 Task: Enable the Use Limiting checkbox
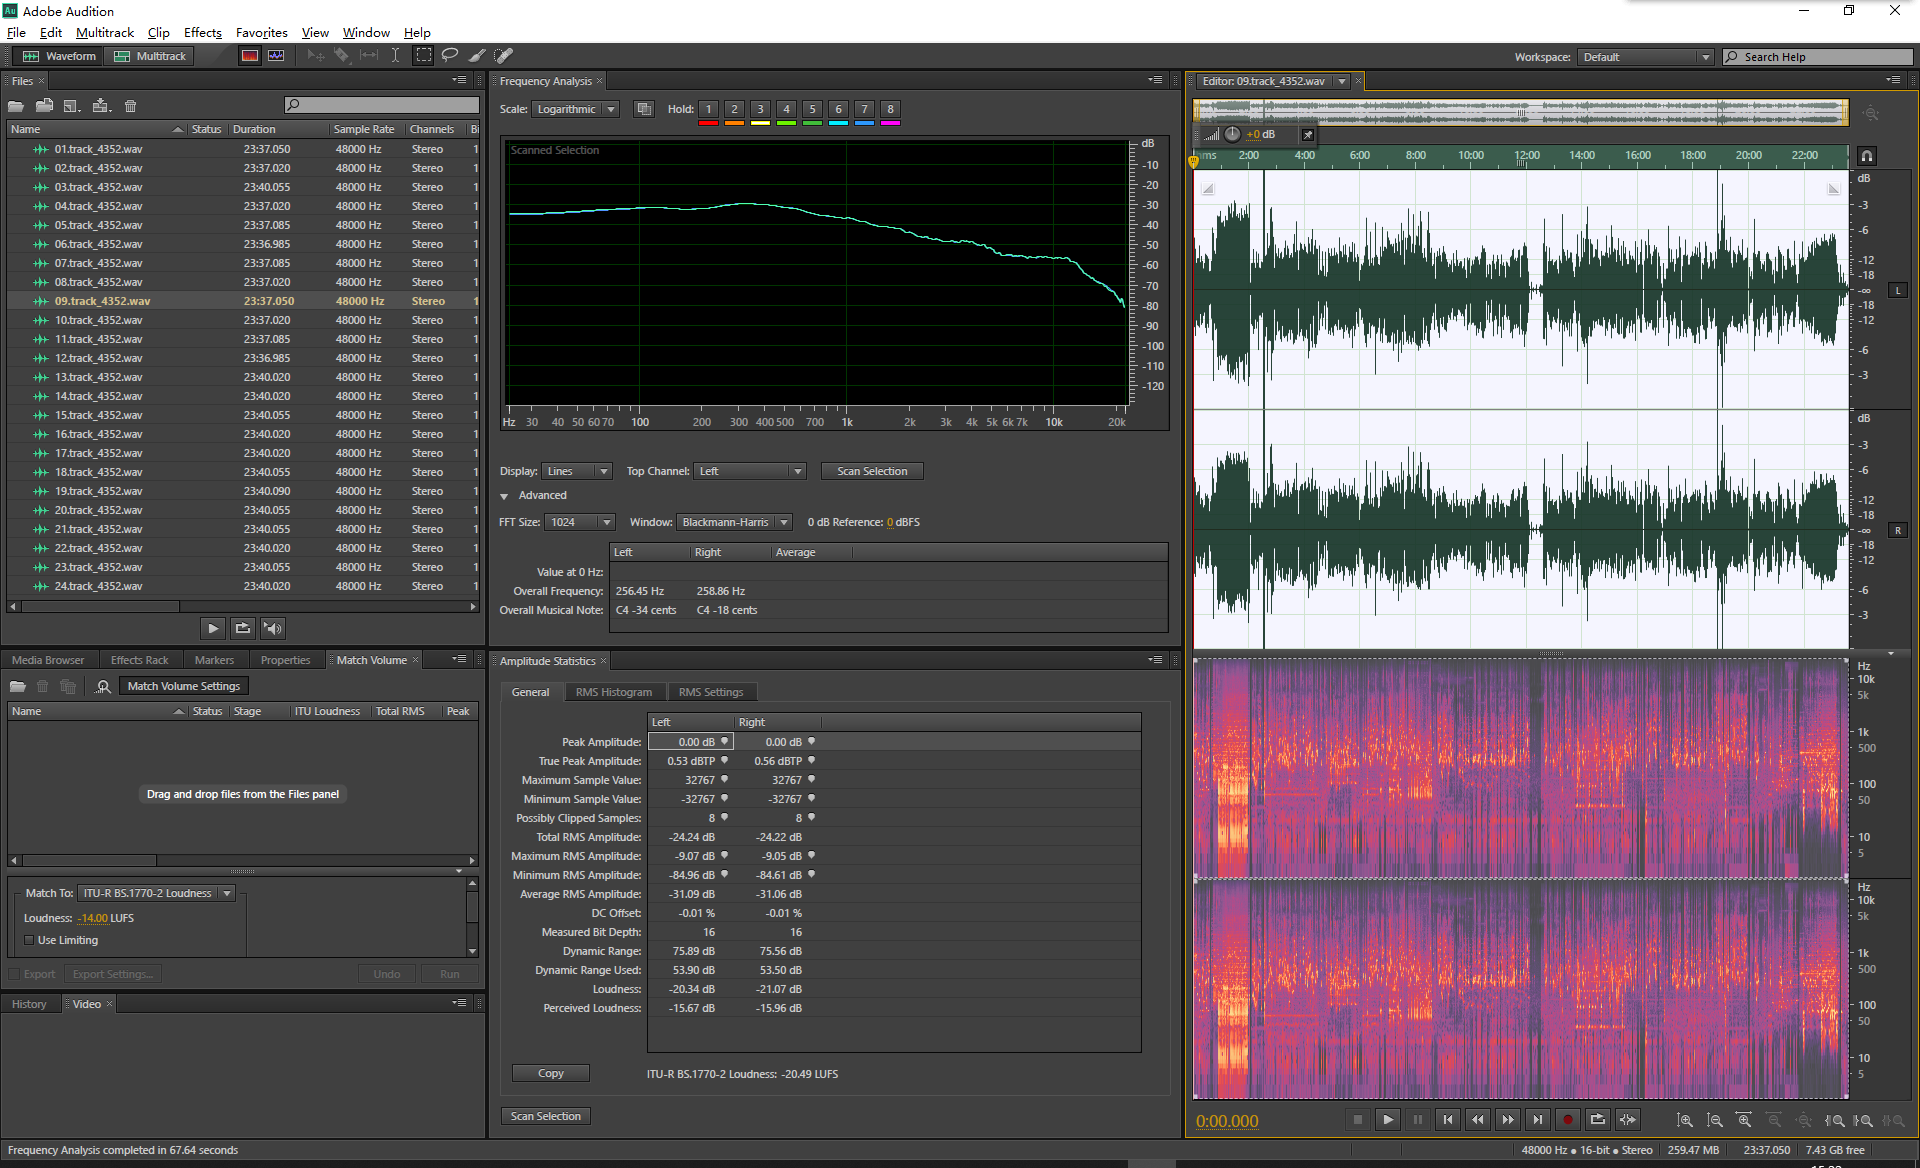point(29,940)
